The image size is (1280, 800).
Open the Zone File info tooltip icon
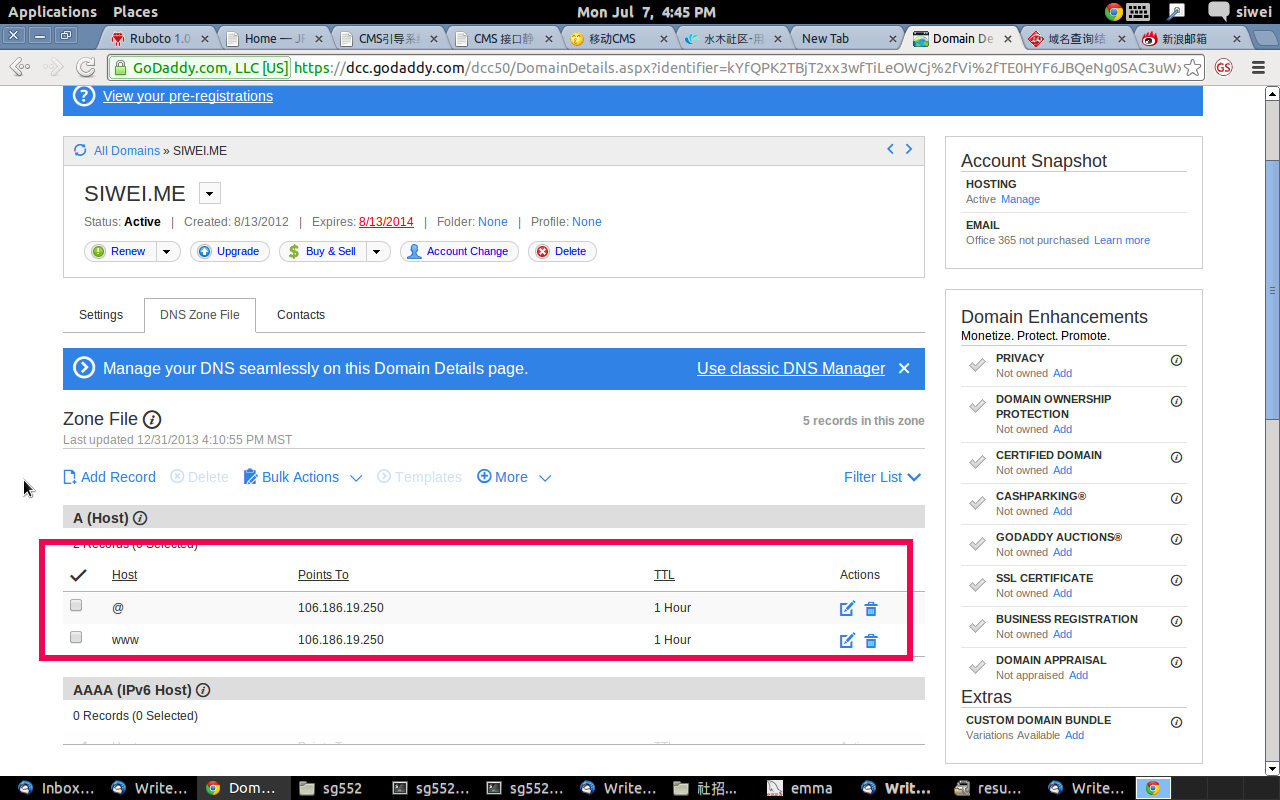click(151, 419)
